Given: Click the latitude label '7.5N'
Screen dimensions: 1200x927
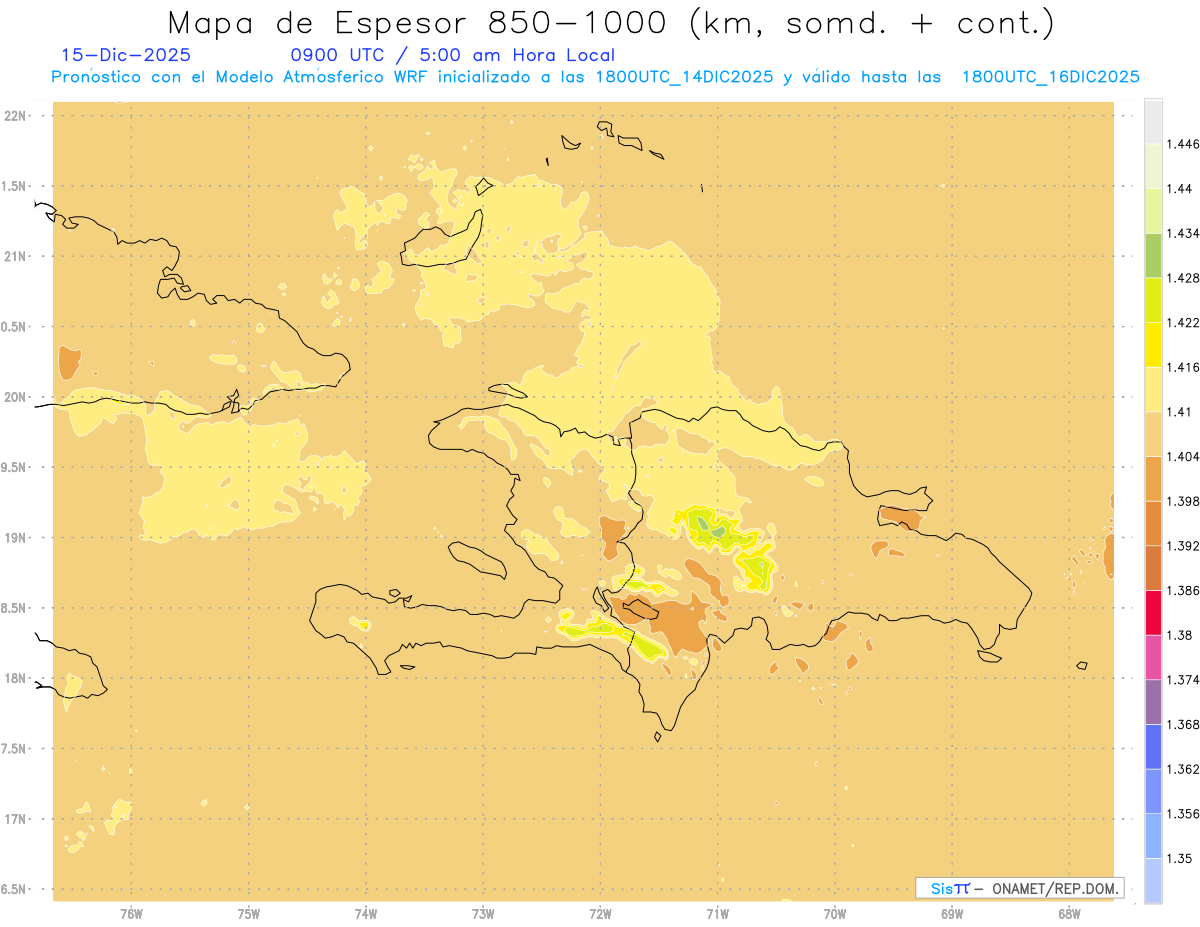Looking at the screenshot, I should [14, 749].
